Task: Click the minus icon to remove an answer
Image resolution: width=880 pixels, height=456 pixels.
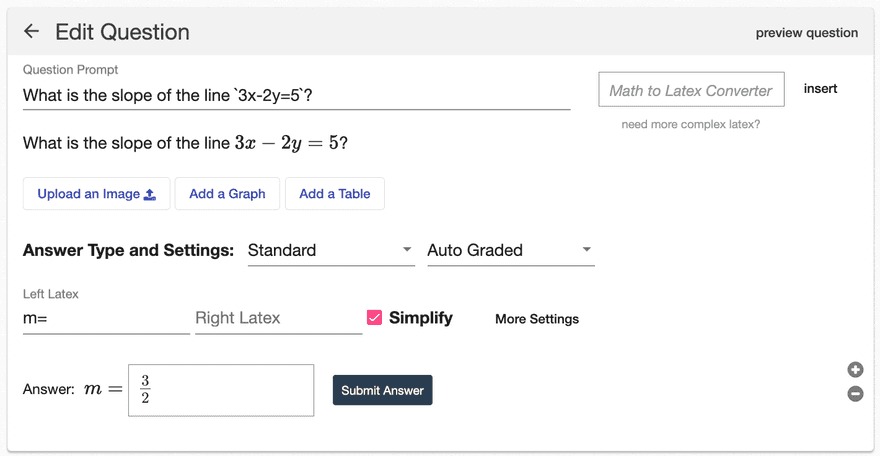Action: pos(855,394)
